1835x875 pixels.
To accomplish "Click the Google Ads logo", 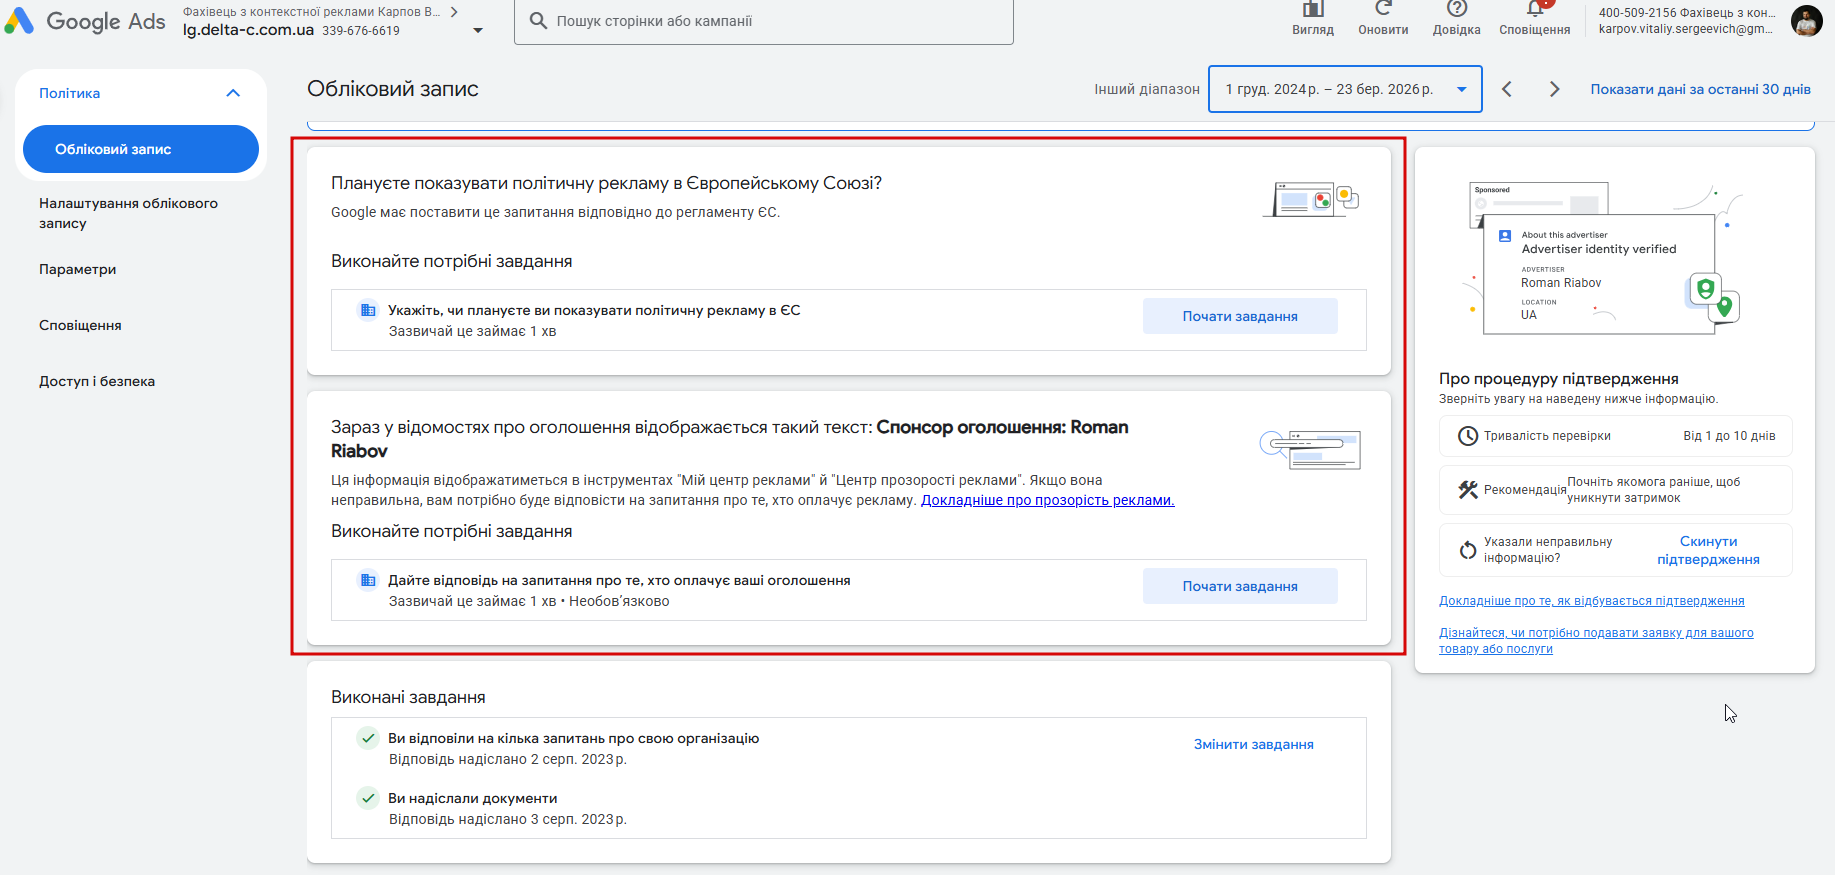I will tap(85, 21).
